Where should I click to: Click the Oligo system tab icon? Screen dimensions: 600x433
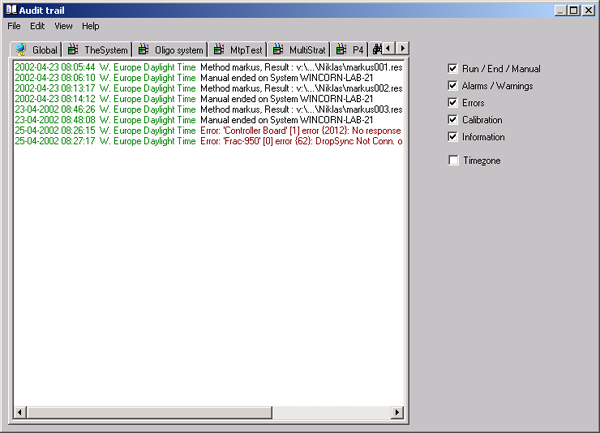[144, 49]
